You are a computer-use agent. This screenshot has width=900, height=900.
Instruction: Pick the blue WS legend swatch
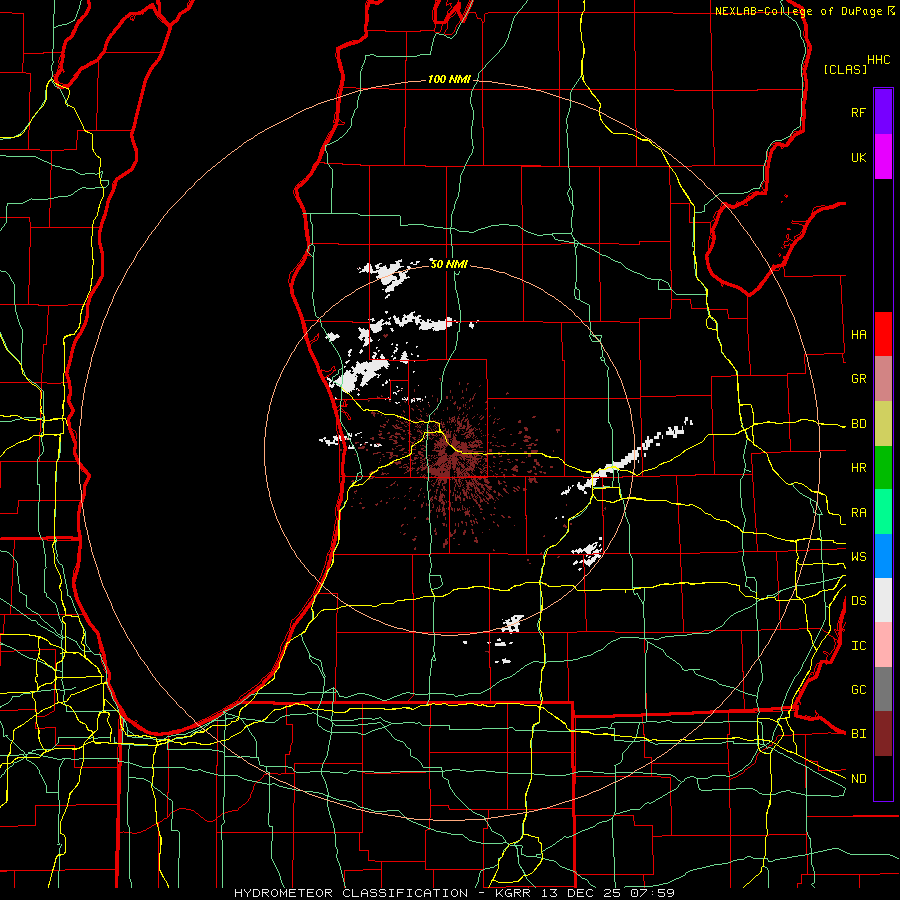coord(883,556)
